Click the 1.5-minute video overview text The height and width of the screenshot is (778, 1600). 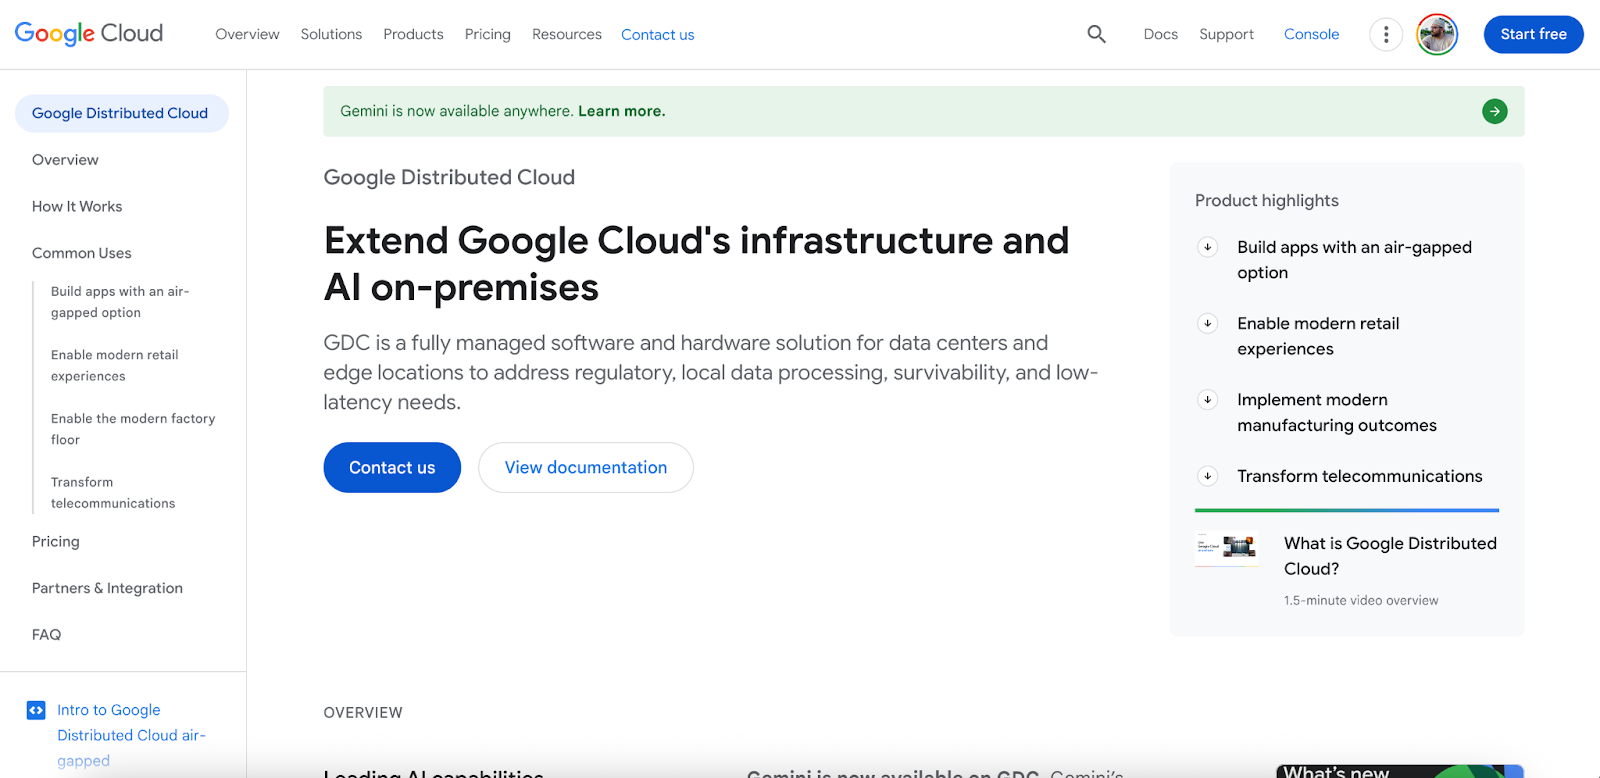[x=1361, y=601]
